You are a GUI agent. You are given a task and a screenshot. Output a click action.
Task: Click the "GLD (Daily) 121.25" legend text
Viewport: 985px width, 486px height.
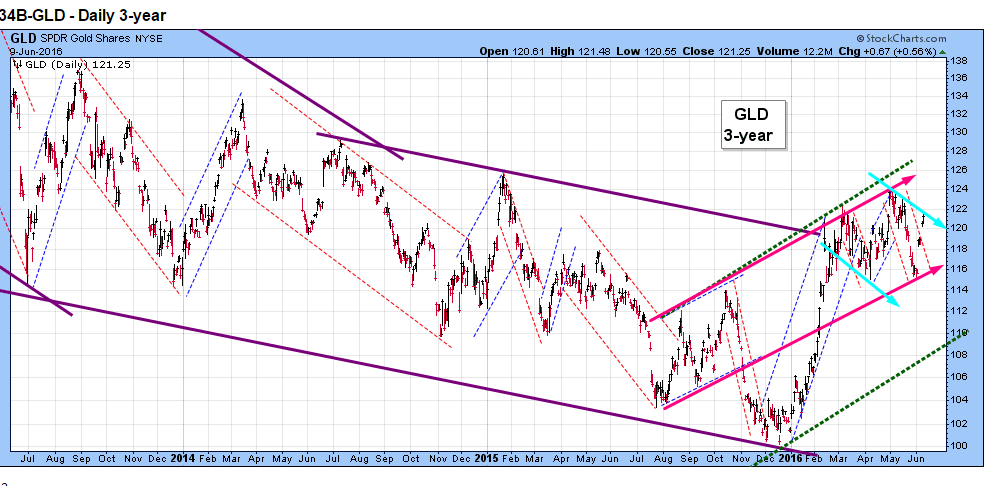(x=78, y=64)
